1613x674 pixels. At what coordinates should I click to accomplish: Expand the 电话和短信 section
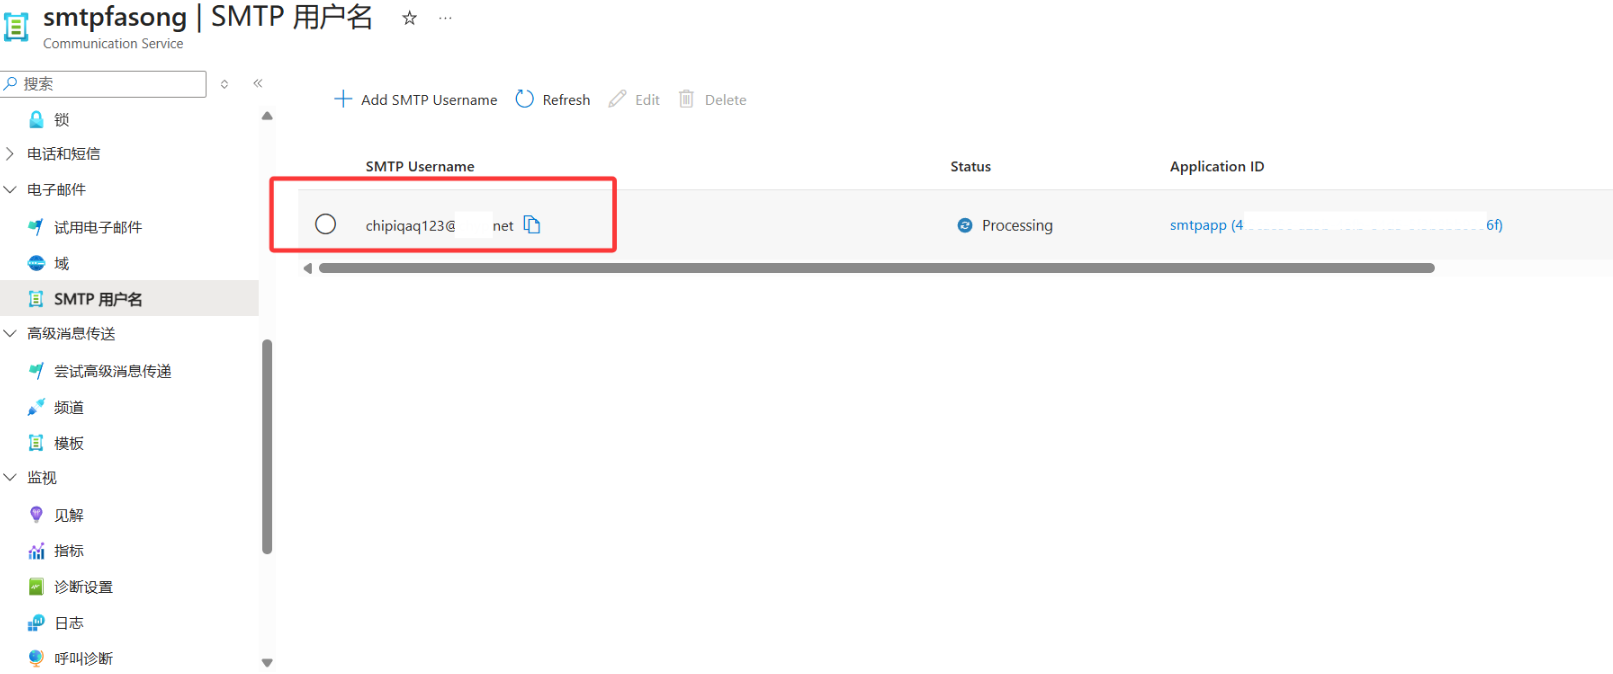10,154
